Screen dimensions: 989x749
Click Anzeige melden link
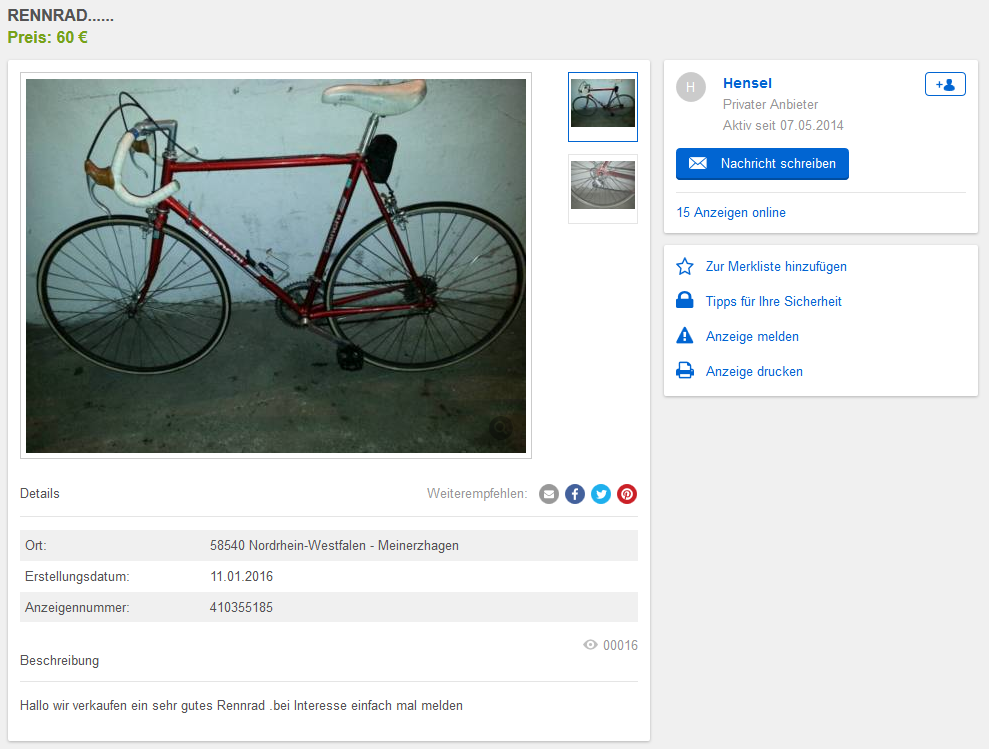tap(752, 336)
